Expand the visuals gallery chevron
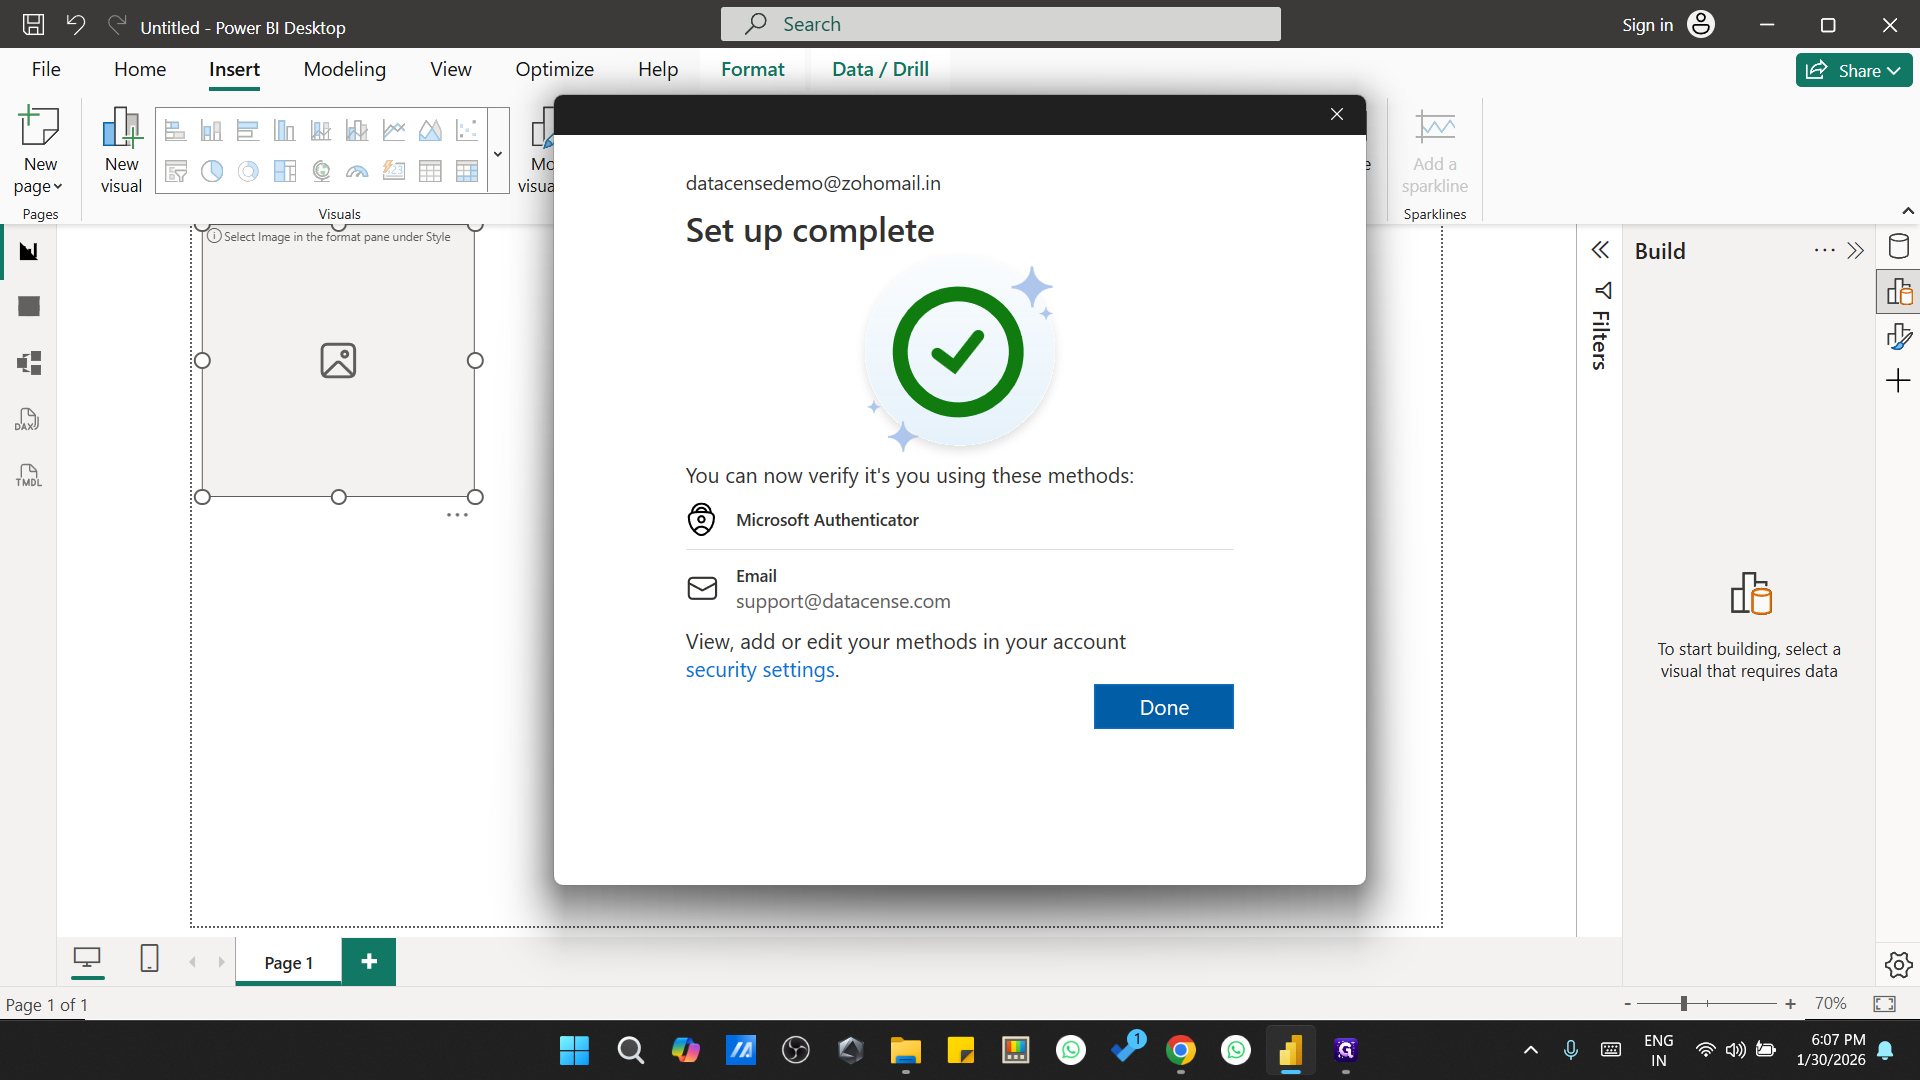The width and height of the screenshot is (1920, 1080). click(497, 152)
